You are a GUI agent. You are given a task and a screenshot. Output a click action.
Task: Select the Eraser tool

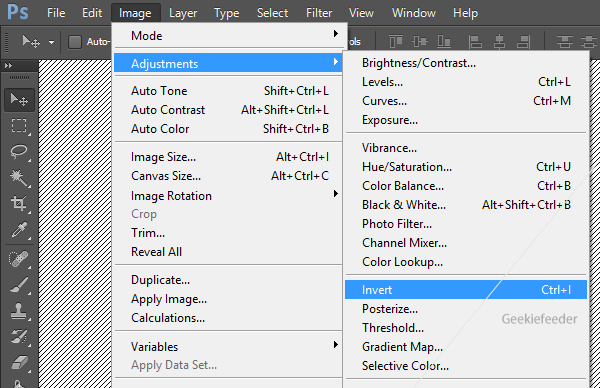click(x=19, y=362)
